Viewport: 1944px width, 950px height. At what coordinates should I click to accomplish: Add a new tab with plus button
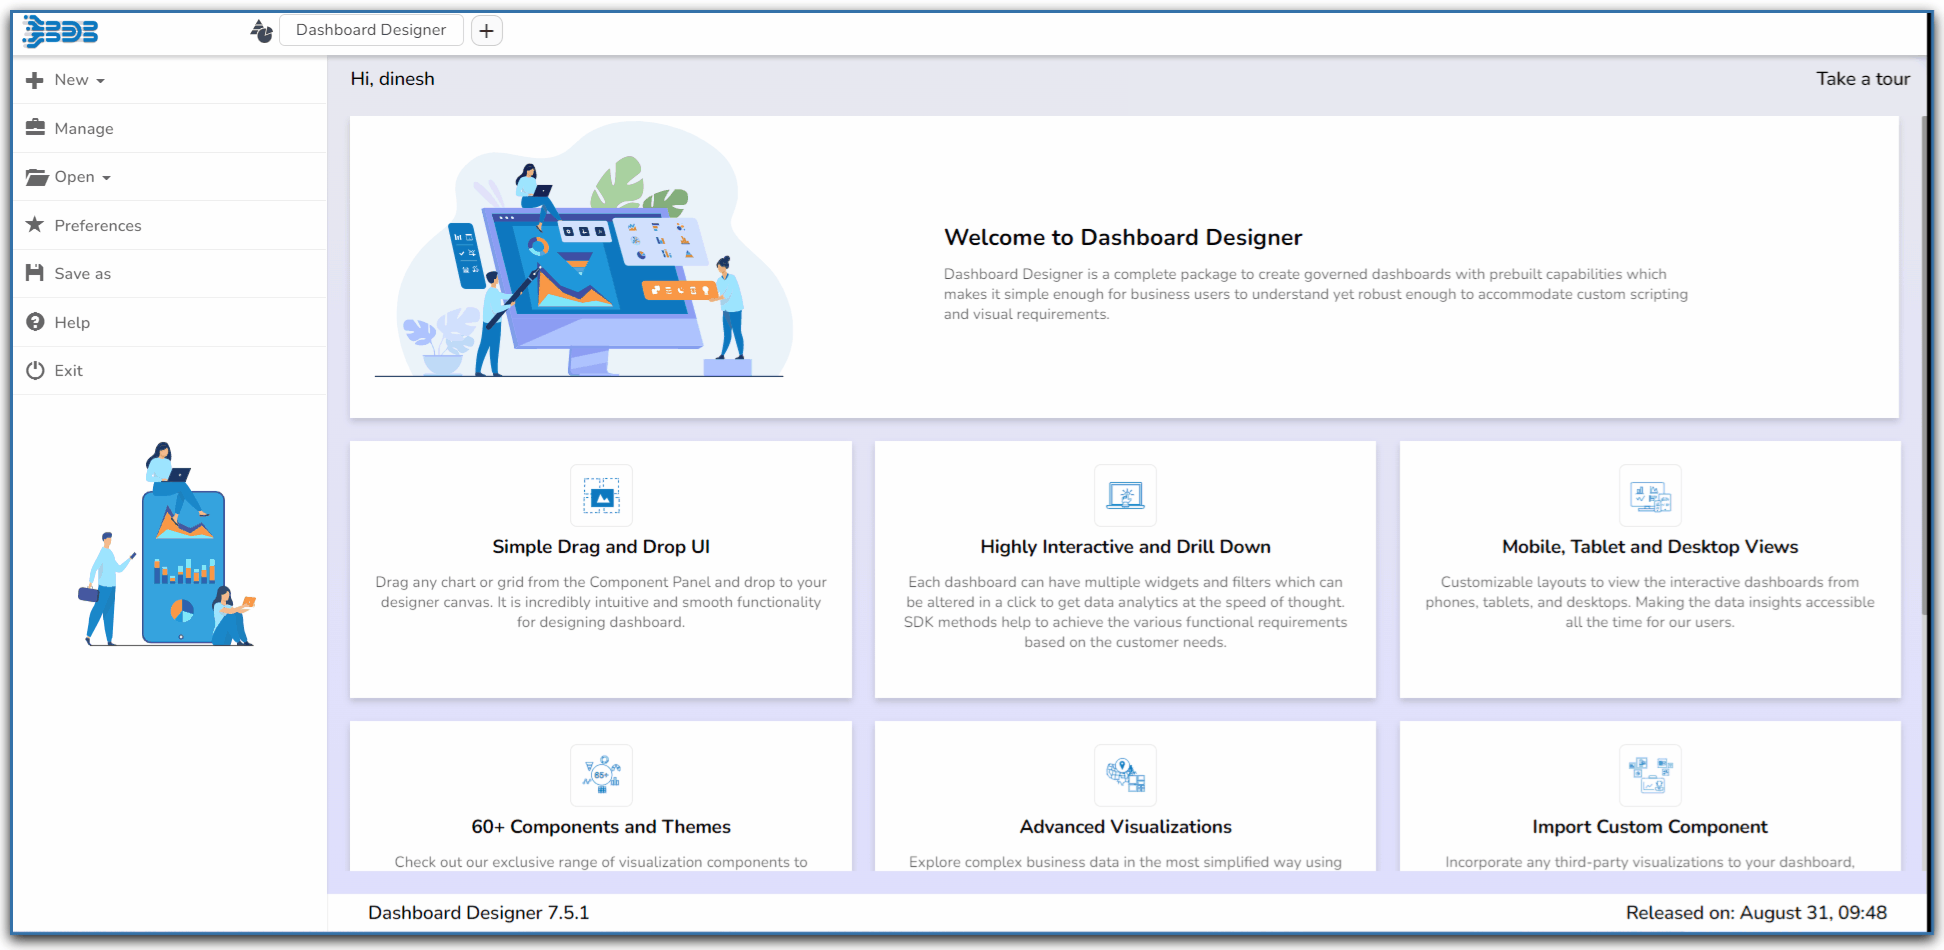486,31
